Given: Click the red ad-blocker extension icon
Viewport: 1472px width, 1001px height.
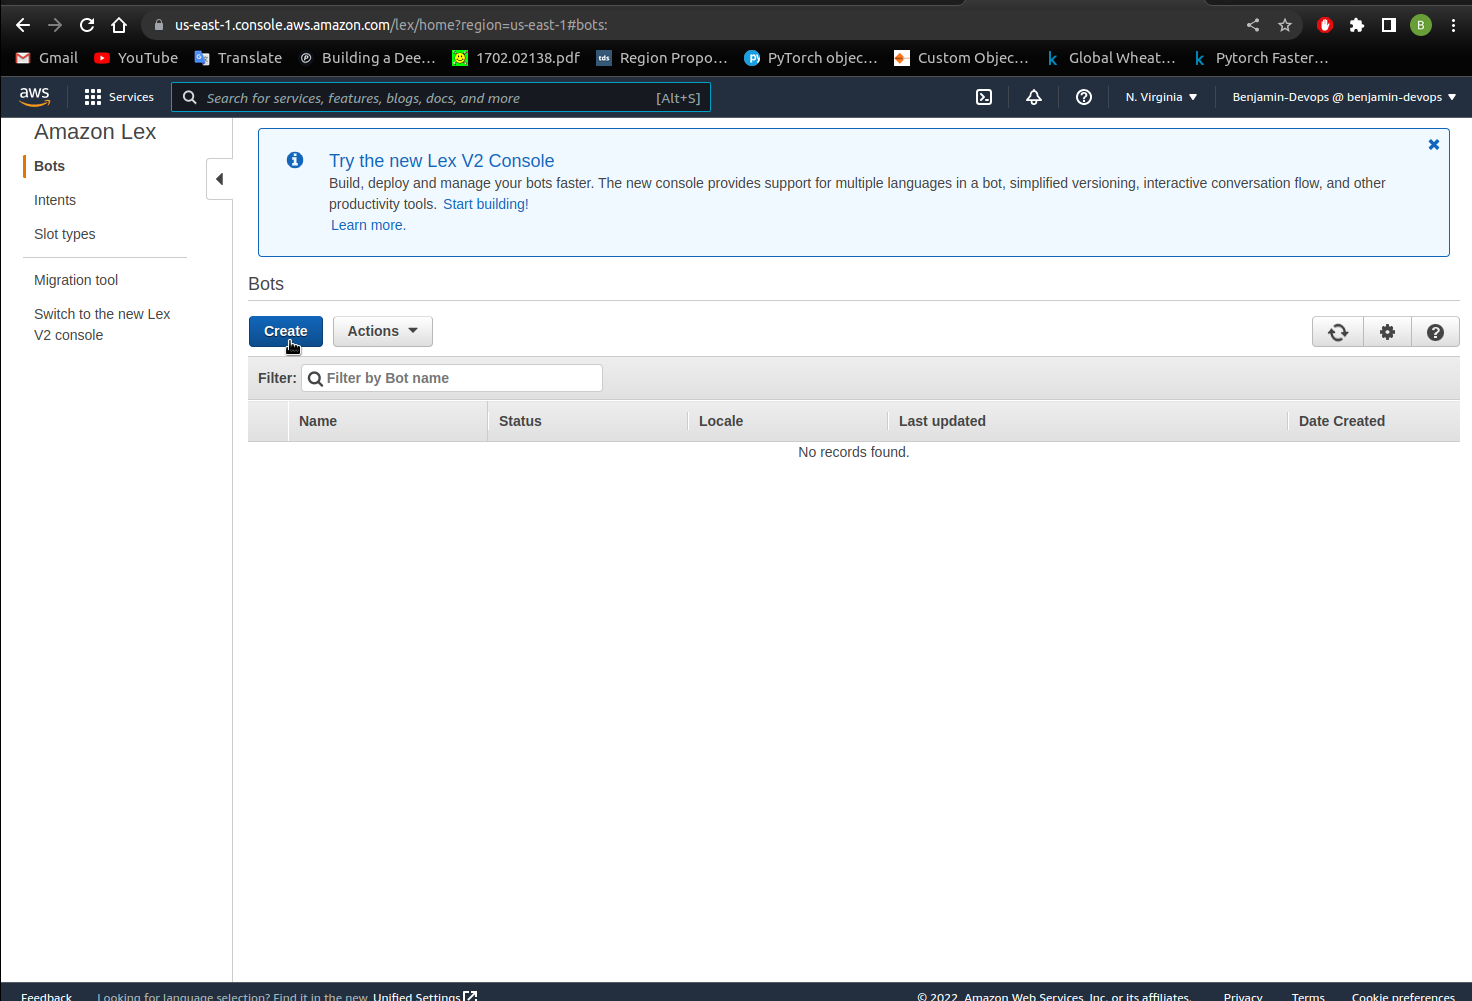Looking at the screenshot, I should [1325, 25].
